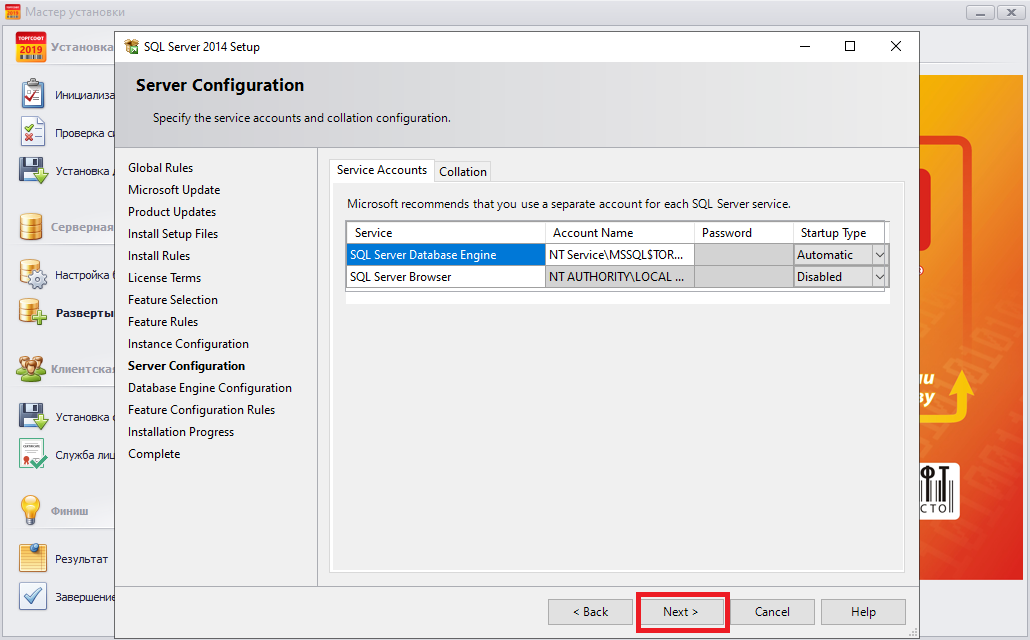Viewport: 1030px width, 640px height.
Task: Open the Результат notepad icon
Action: 33,558
